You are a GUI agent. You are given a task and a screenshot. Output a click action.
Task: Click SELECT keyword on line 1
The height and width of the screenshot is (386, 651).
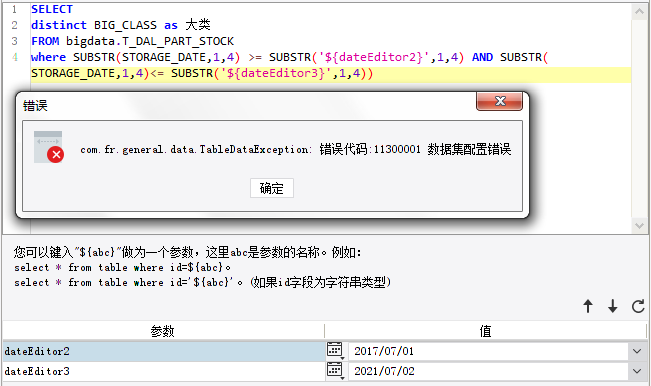(52, 9)
